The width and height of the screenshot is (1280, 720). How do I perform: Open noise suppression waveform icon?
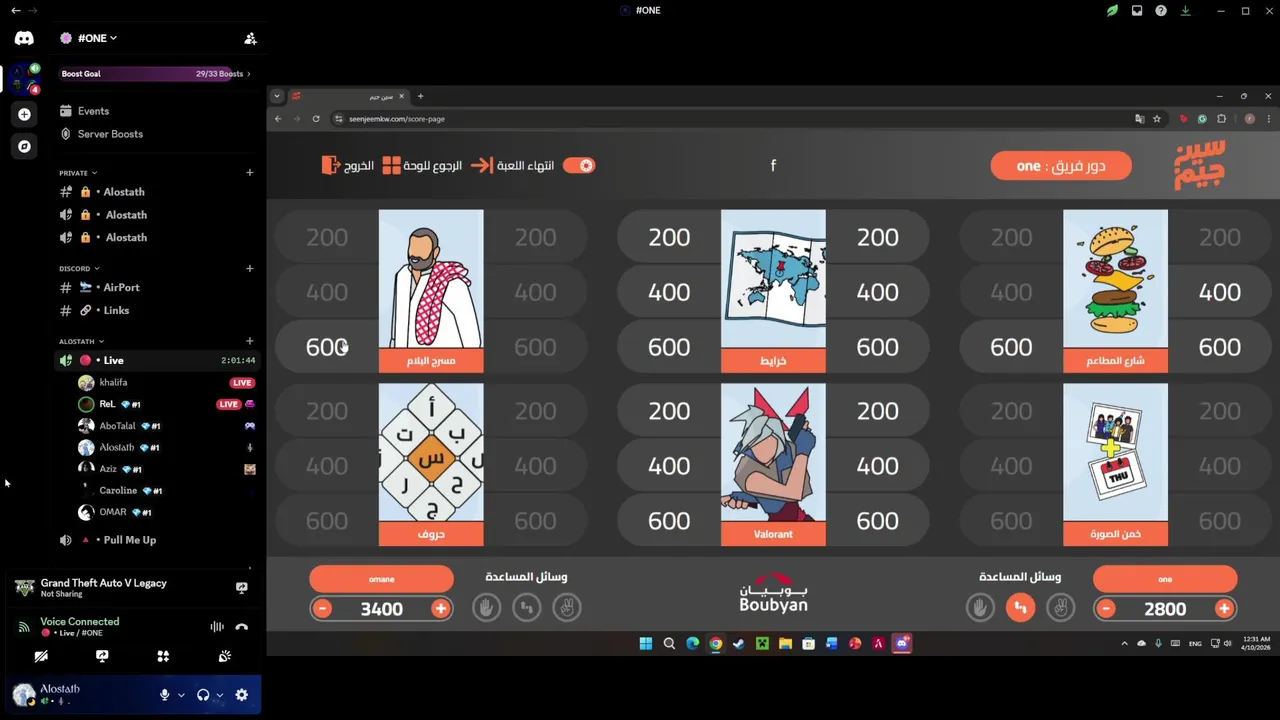tap(216, 627)
